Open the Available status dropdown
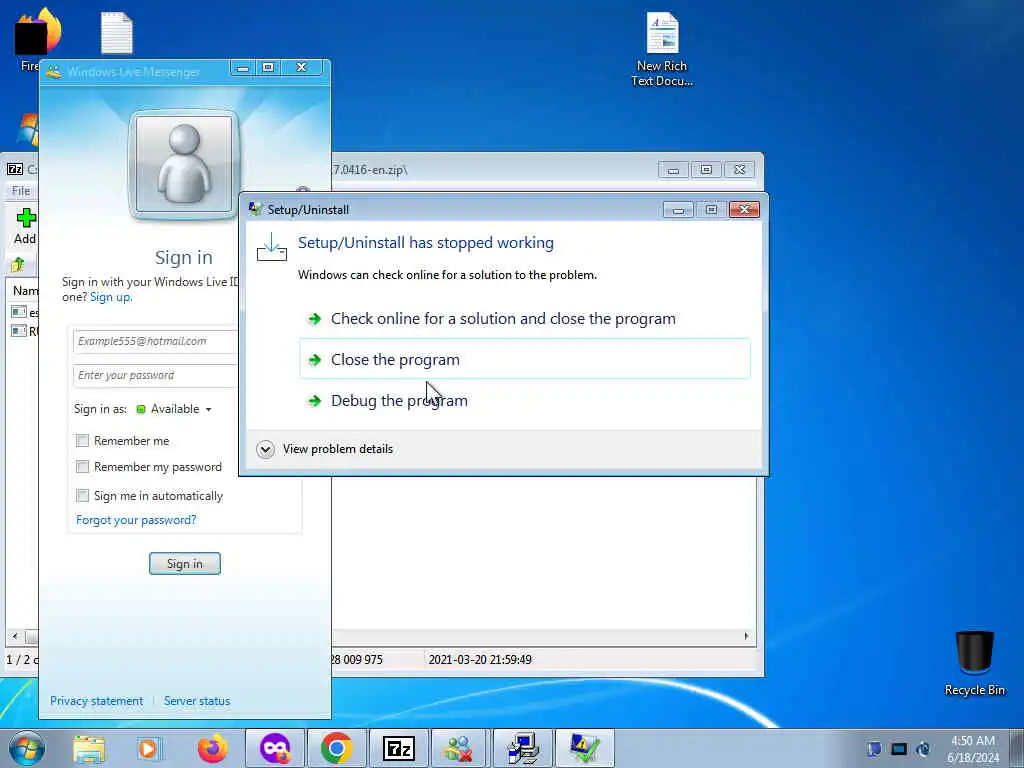1024x768 pixels. pyautogui.click(x=174, y=409)
